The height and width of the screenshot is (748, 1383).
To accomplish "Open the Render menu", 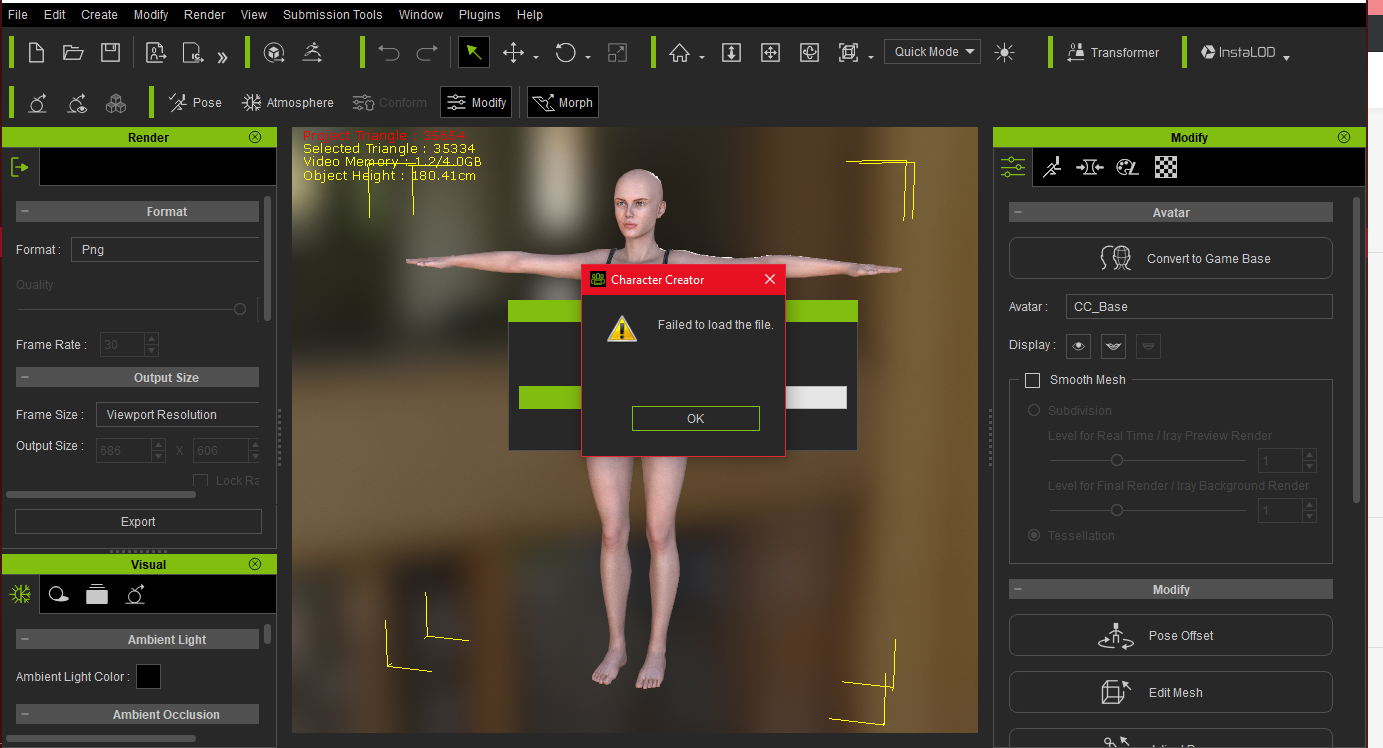I will (x=204, y=15).
